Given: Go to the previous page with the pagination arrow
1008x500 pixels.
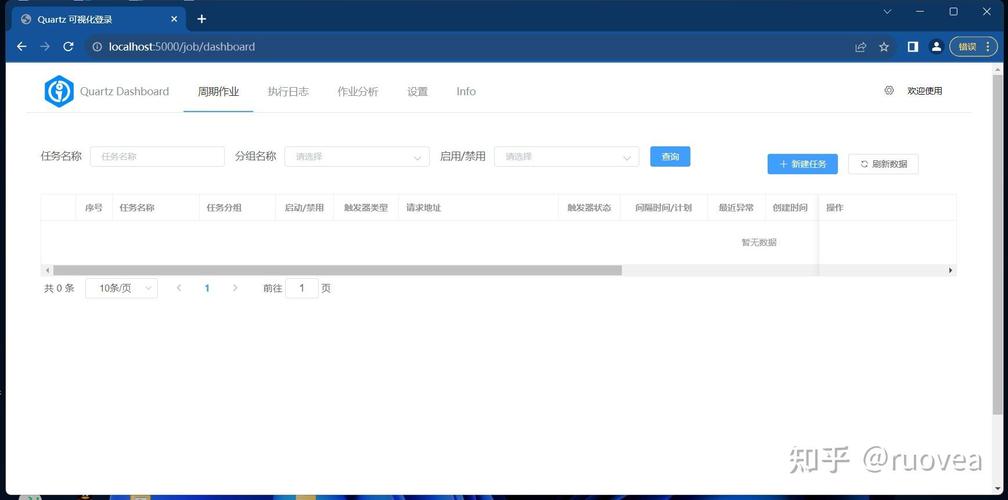Looking at the screenshot, I should coord(179,288).
